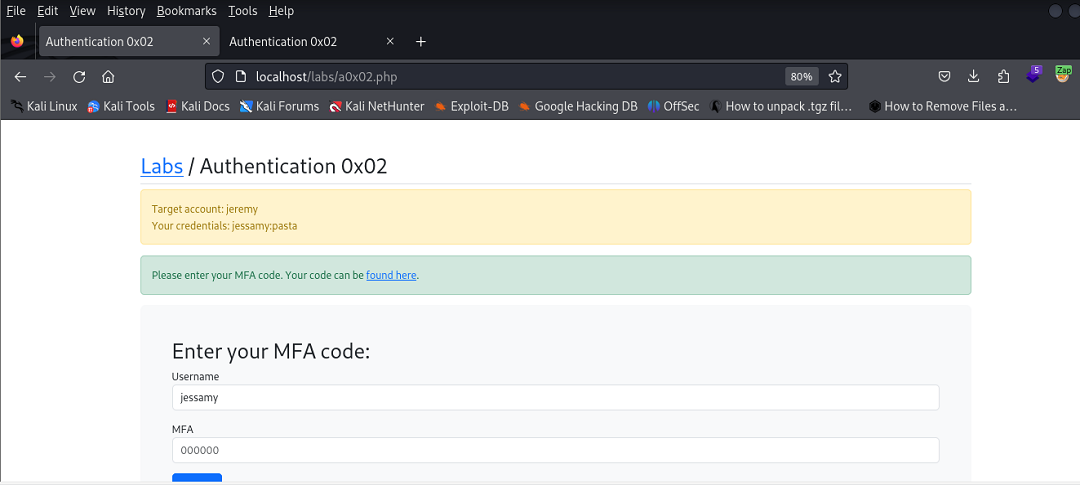Viewport: 1080px width, 485px height.
Task: Open the Help menu
Action: 281,11
